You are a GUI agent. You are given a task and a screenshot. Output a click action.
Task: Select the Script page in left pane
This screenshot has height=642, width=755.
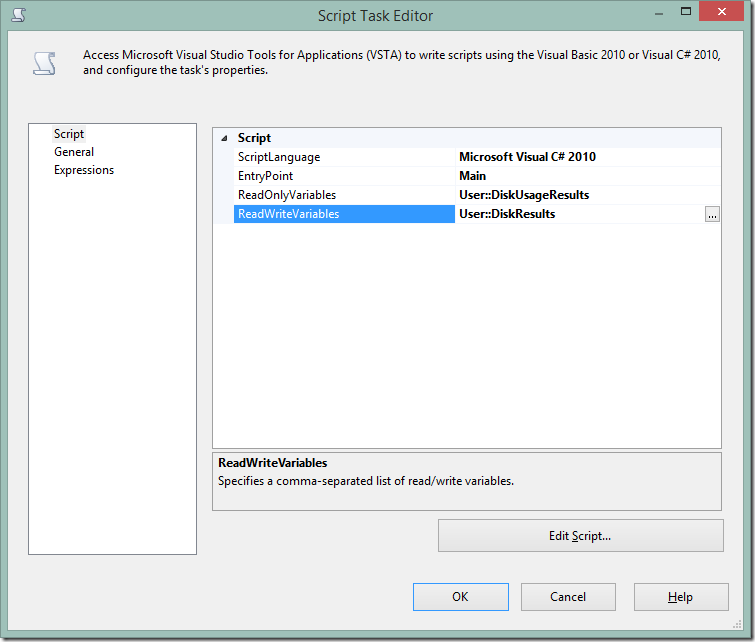(69, 134)
